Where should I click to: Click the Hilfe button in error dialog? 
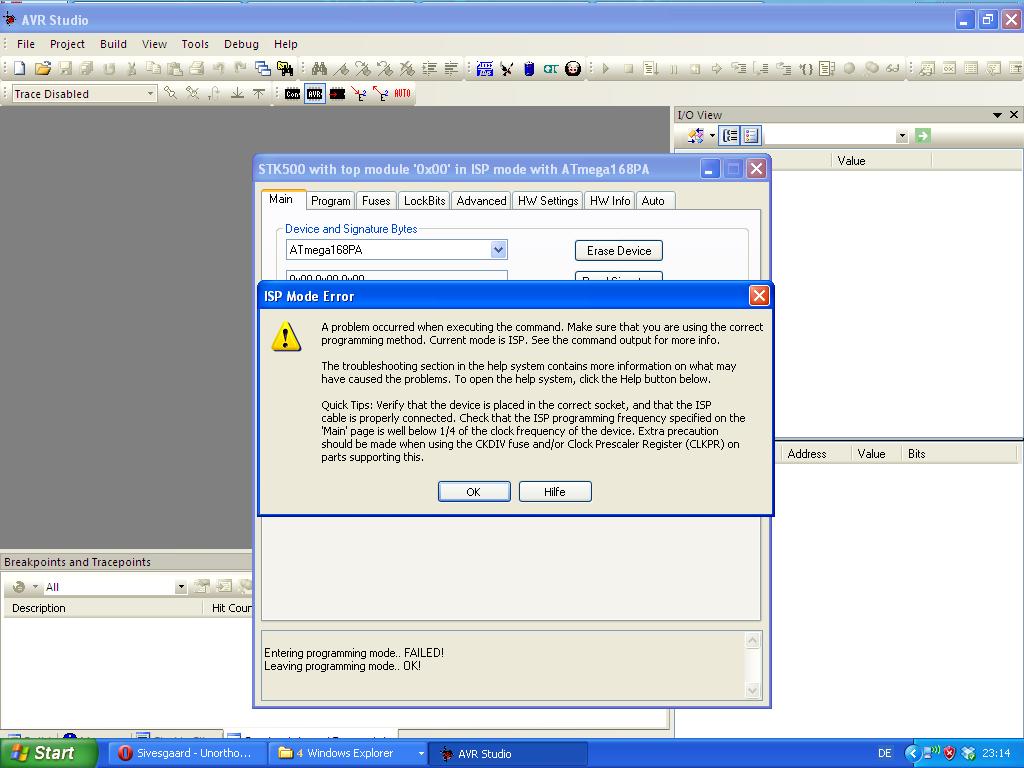(x=555, y=492)
